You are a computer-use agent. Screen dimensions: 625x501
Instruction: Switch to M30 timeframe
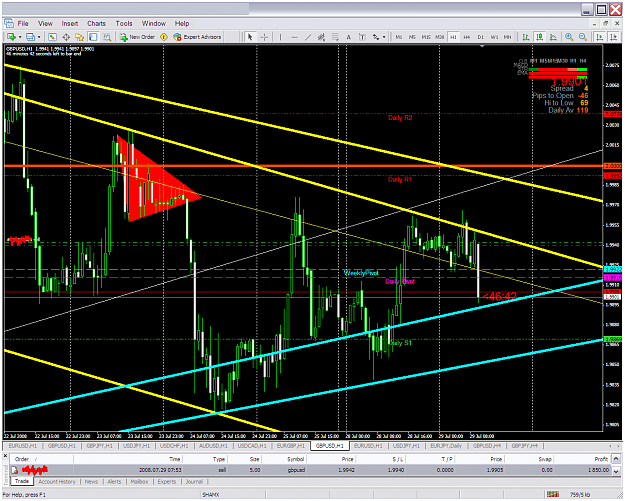point(440,37)
